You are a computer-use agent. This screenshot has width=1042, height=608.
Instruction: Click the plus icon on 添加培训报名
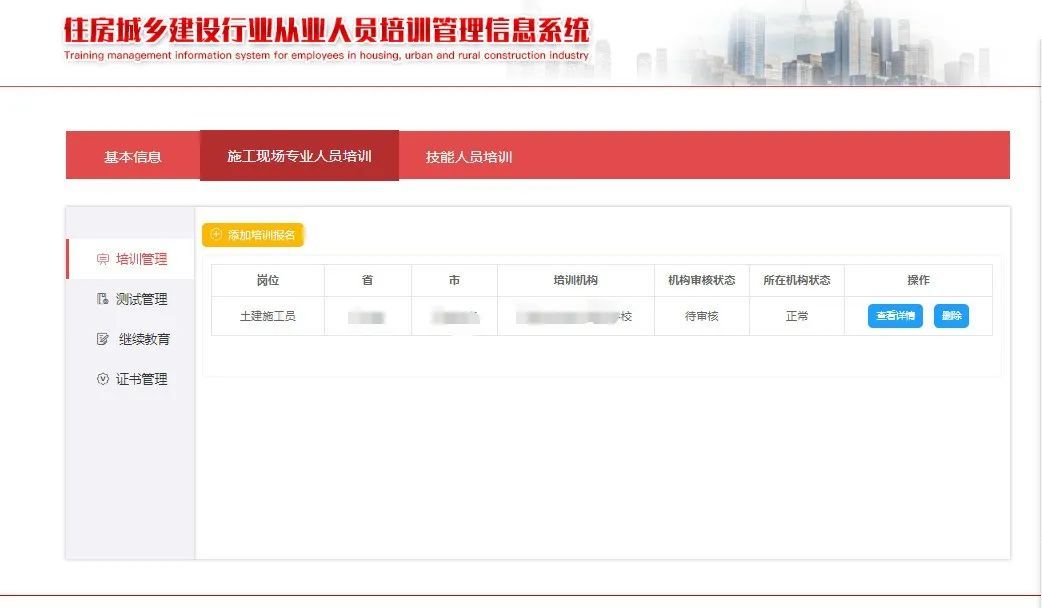(216, 235)
